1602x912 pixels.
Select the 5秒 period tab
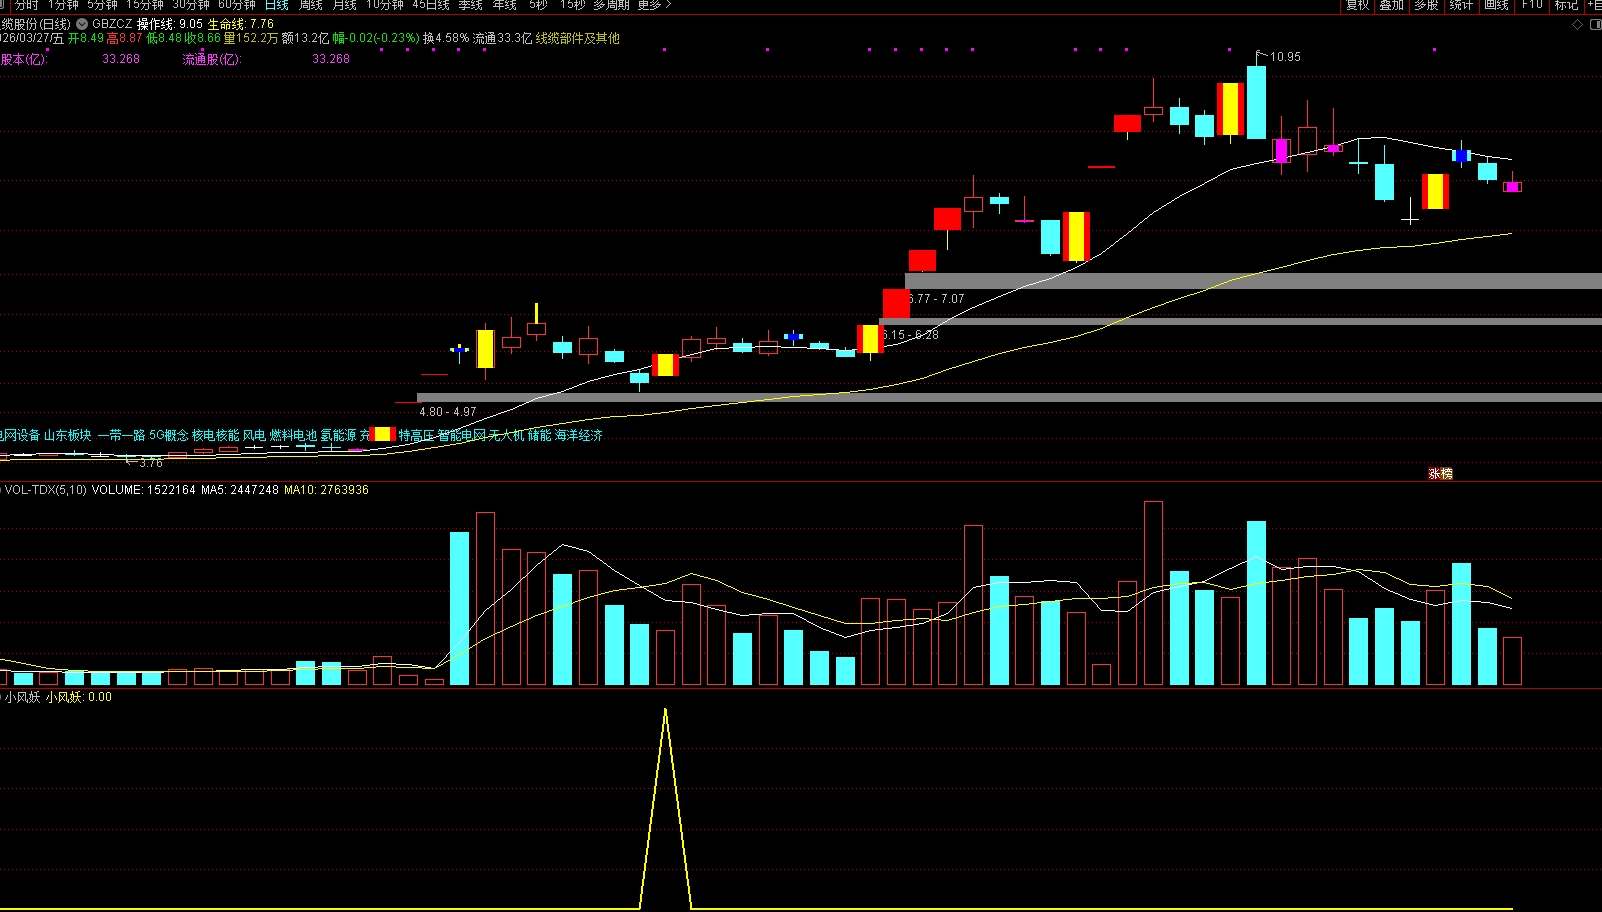coord(538,5)
